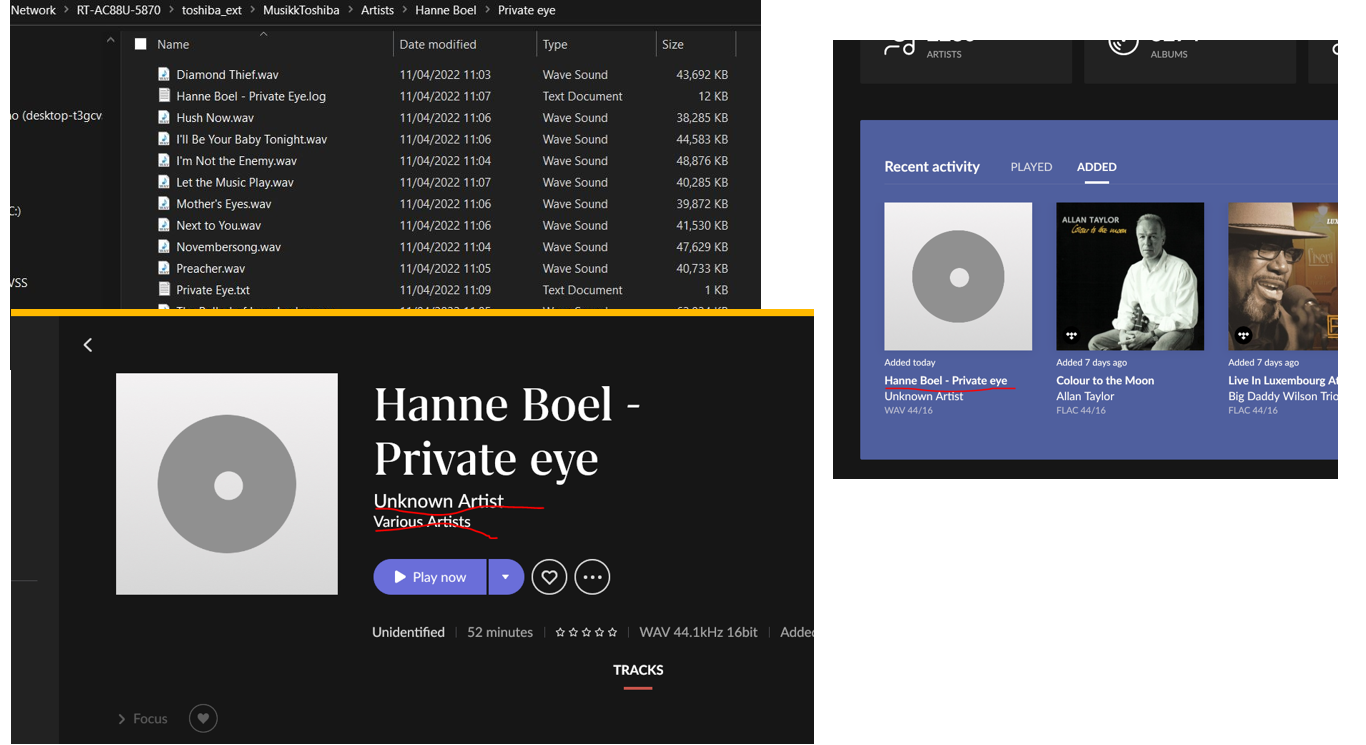1366x745 pixels.
Task: Click the scroll-up arrow of the Explorer navigation pane
Action: click(x=110, y=42)
